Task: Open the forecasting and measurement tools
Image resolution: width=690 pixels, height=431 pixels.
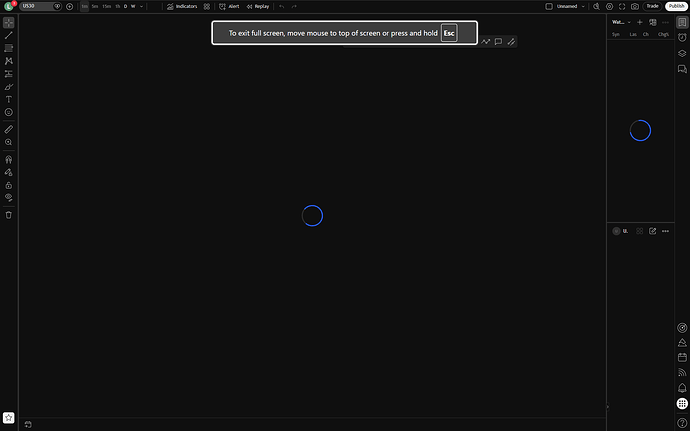Action: (x=8, y=74)
